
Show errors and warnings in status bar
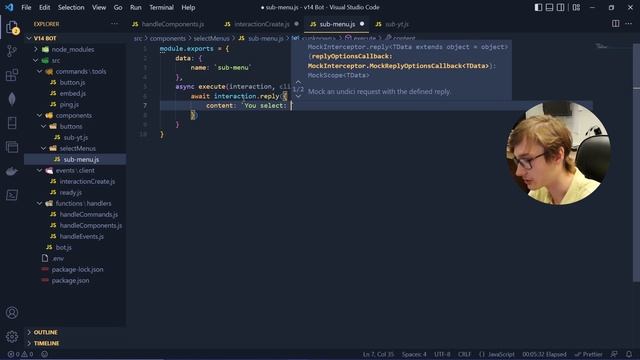pos(20,354)
